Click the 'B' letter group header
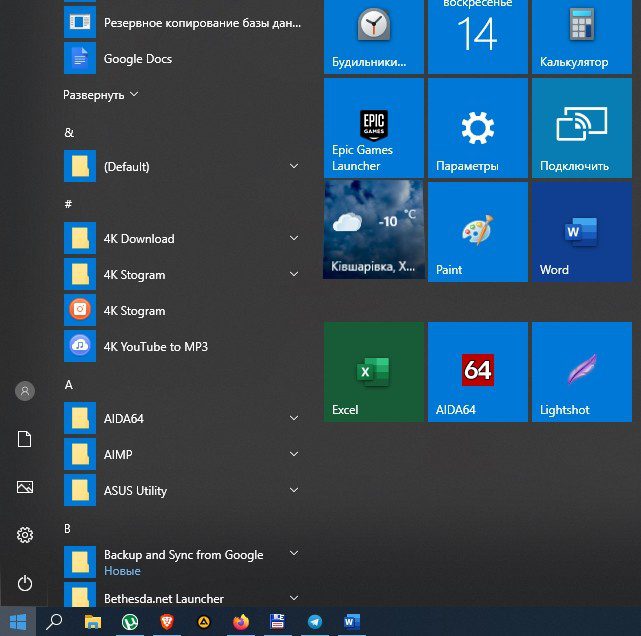Screen dimensions: 641x636 pos(68,529)
